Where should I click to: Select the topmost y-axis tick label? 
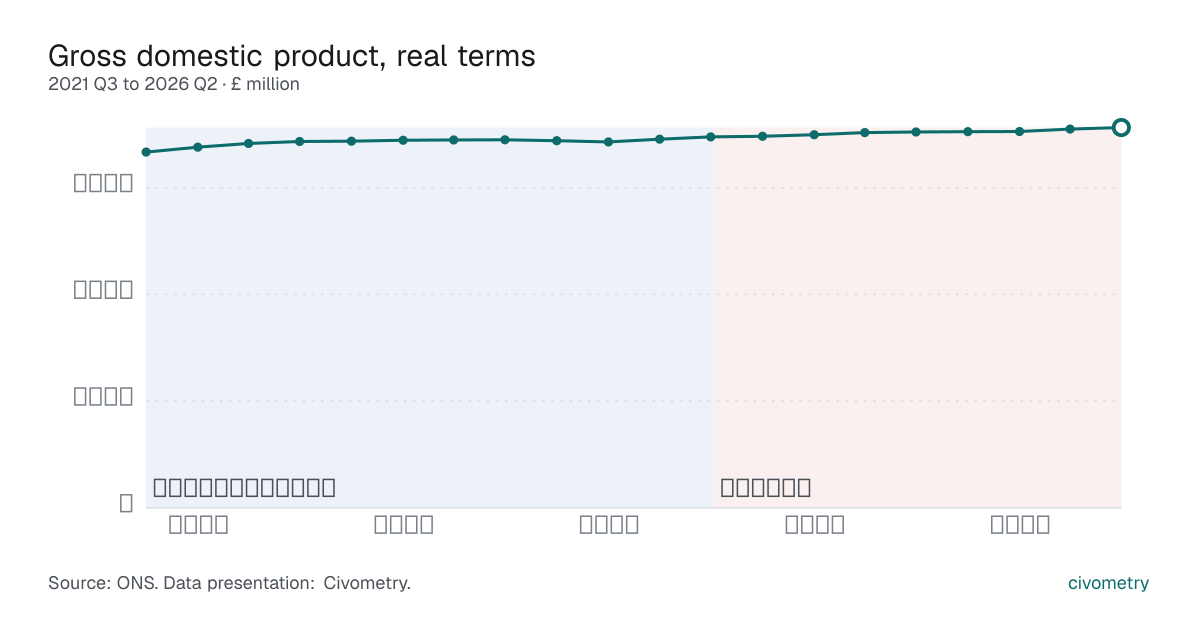tap(103, 183)
